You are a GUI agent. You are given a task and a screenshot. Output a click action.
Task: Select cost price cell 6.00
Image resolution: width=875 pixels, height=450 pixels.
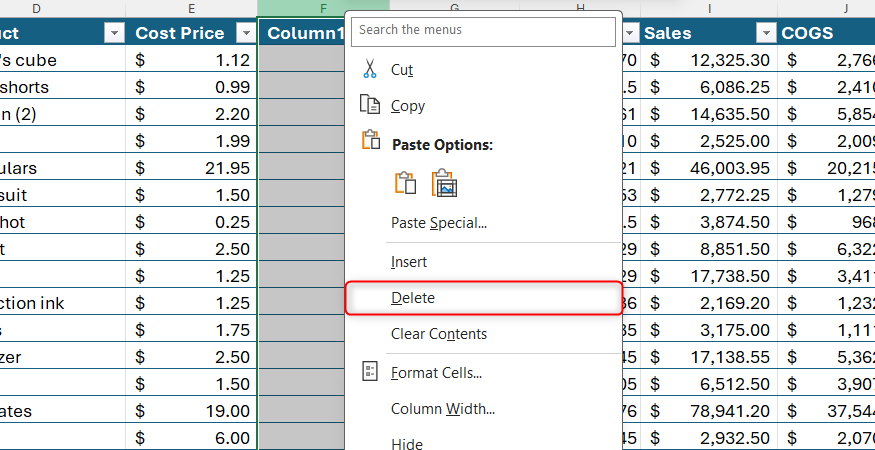pyautogui.click(x=191, y=438)
